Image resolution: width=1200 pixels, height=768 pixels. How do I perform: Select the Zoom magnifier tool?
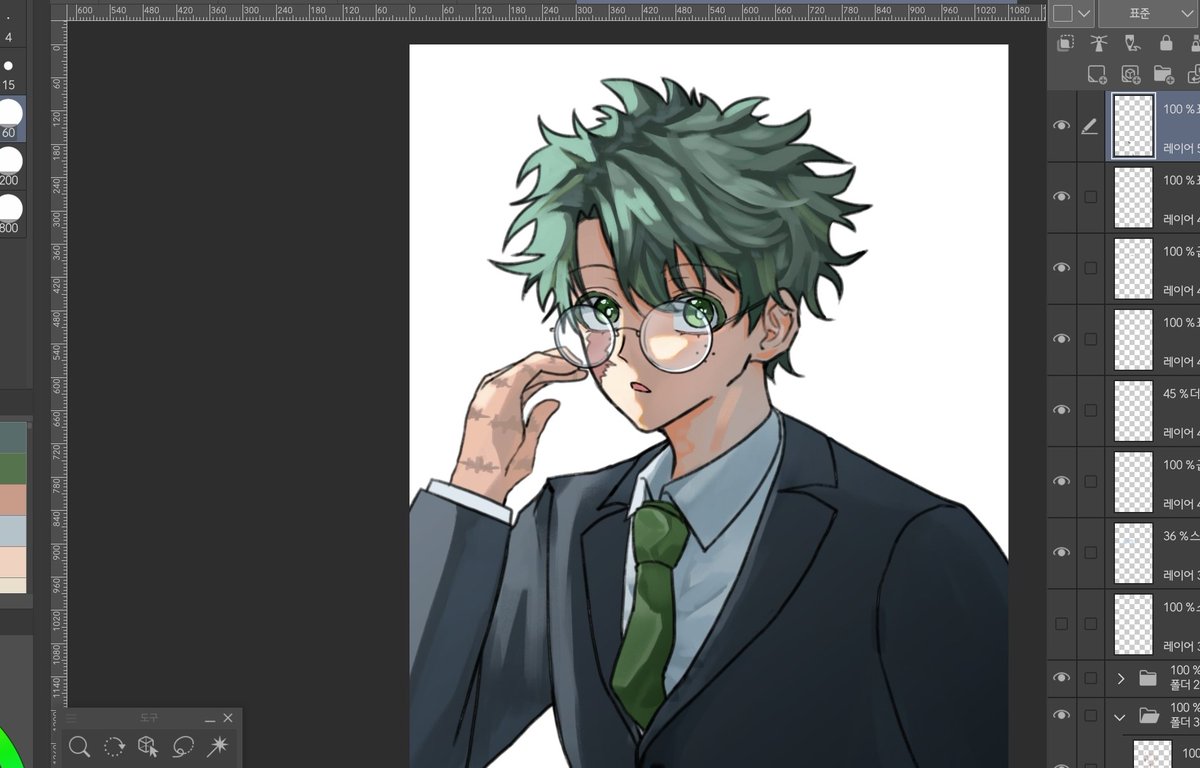point(80,746)
